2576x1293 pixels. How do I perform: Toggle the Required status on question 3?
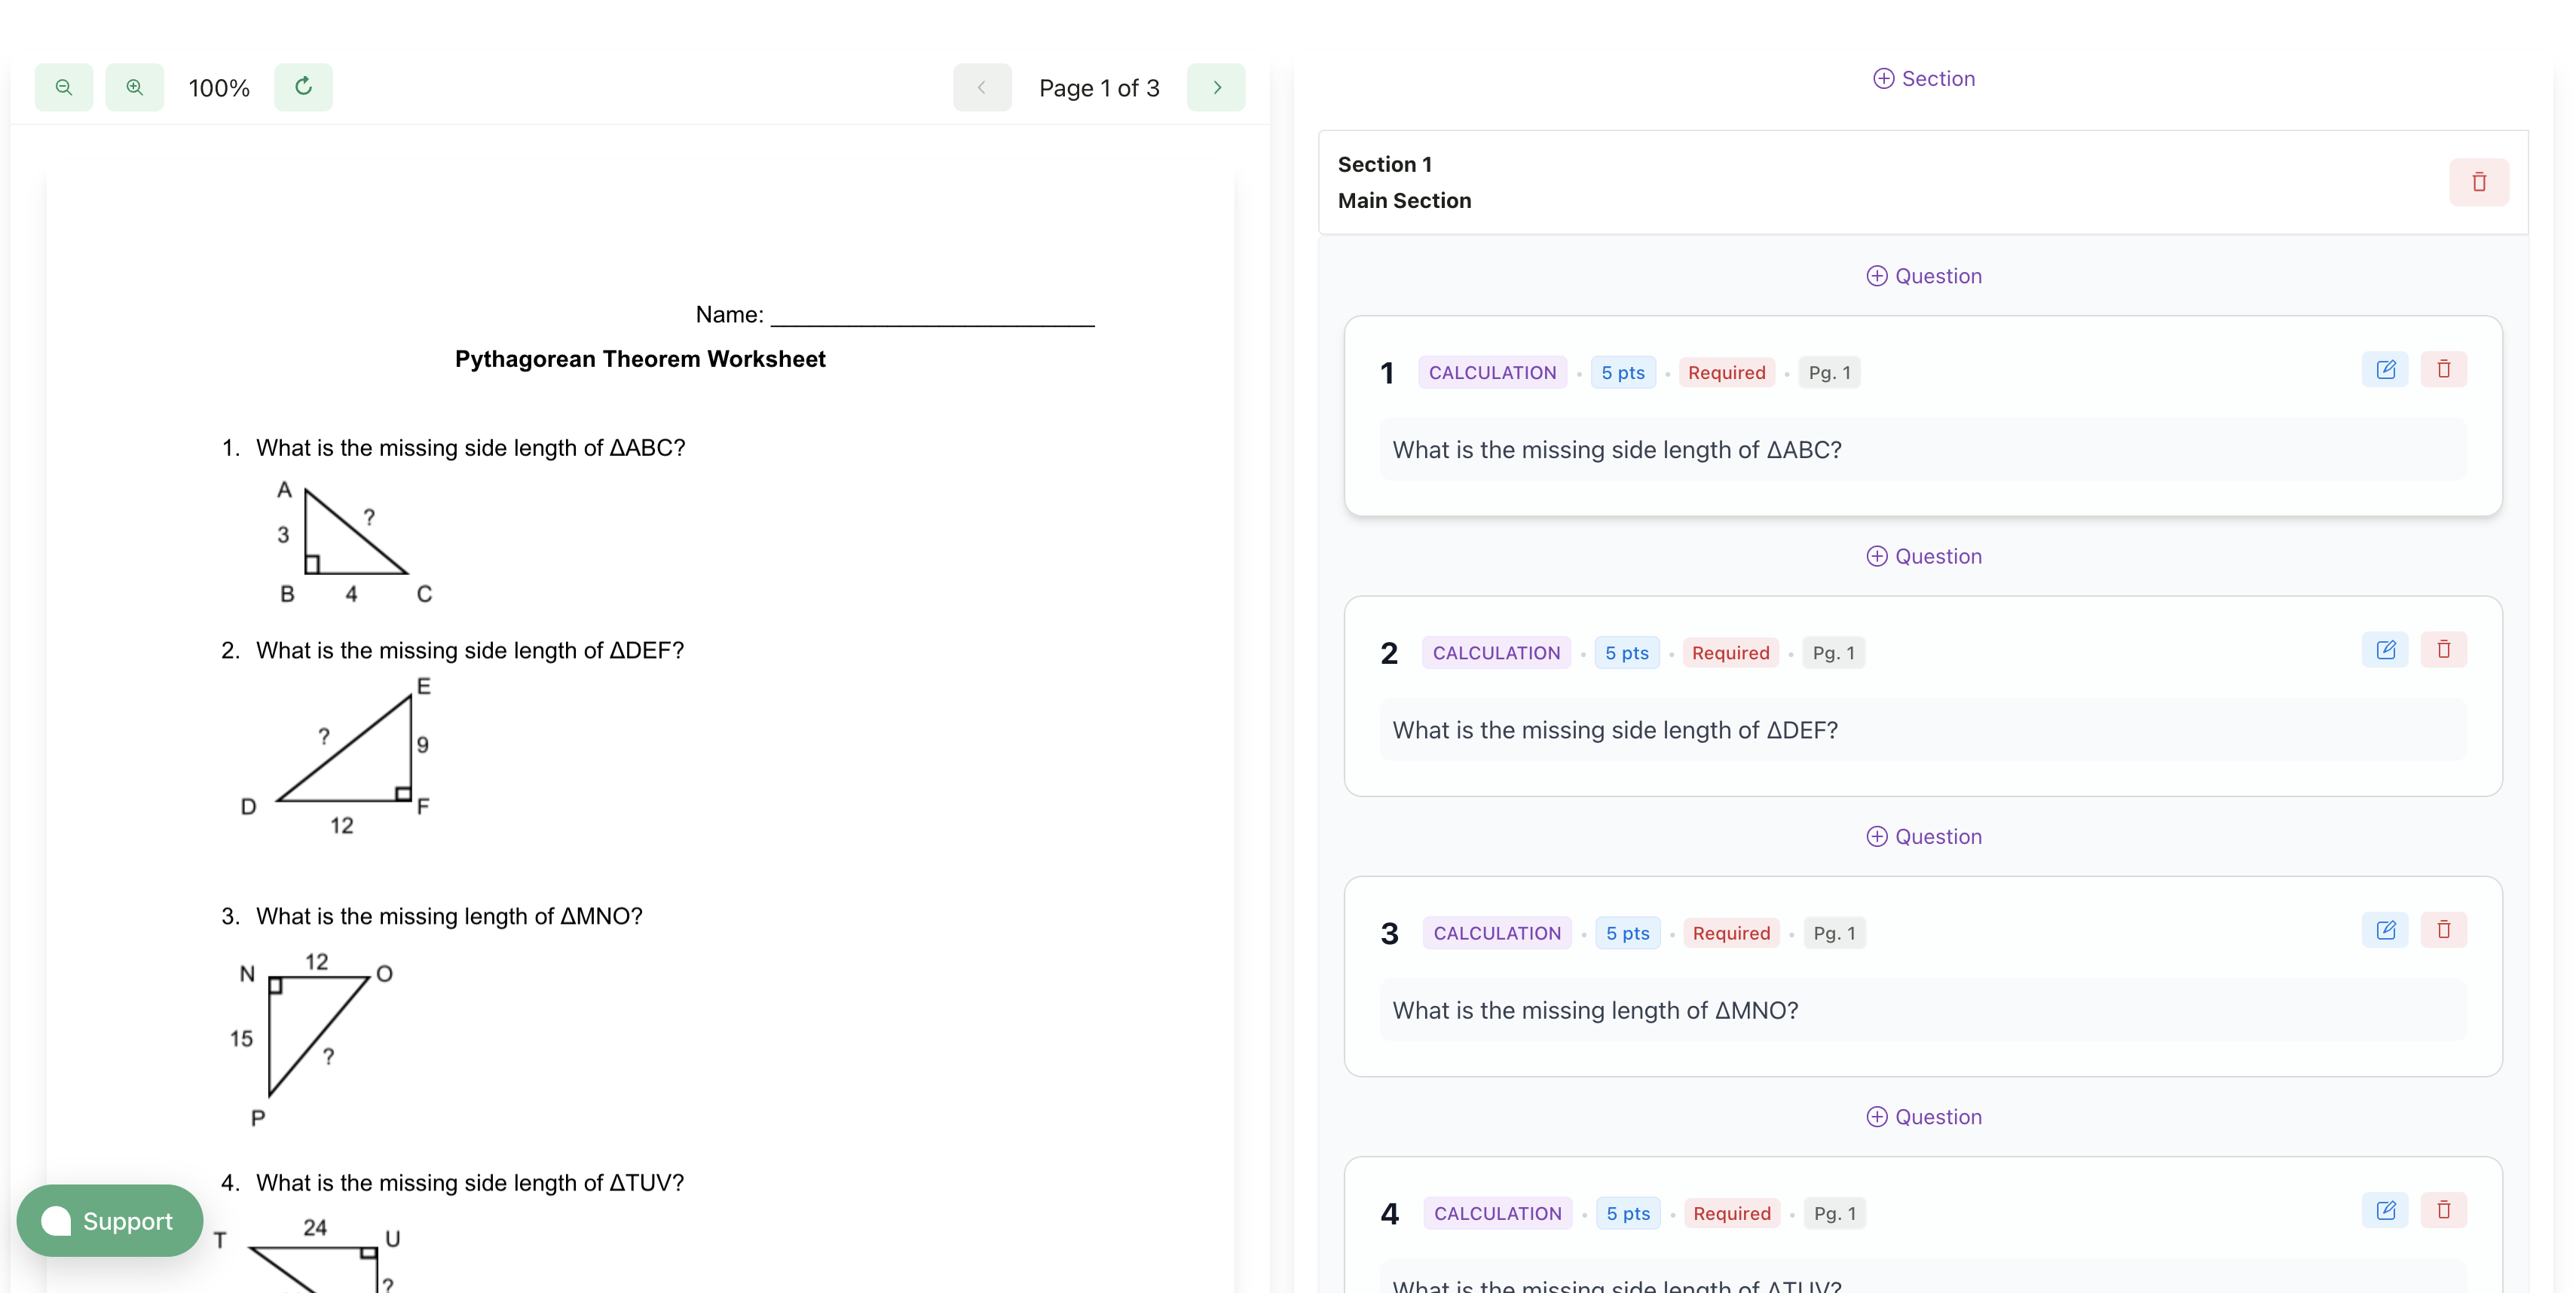tap(1731, 933)
